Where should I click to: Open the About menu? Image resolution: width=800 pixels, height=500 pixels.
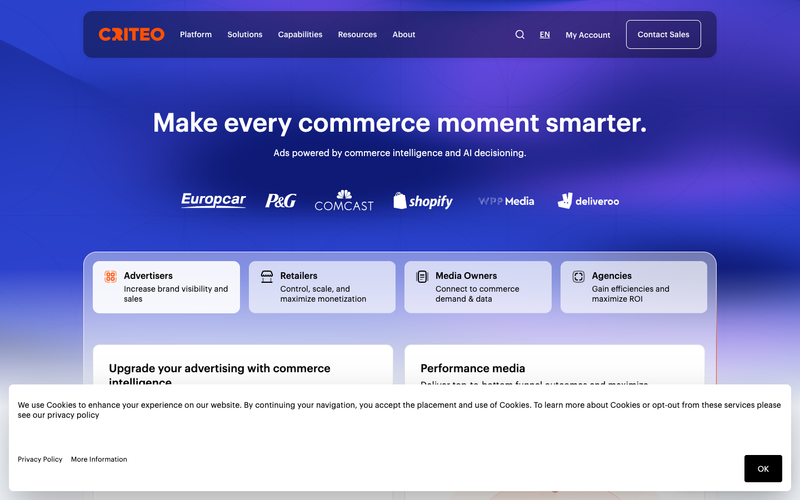coord(404,35)
